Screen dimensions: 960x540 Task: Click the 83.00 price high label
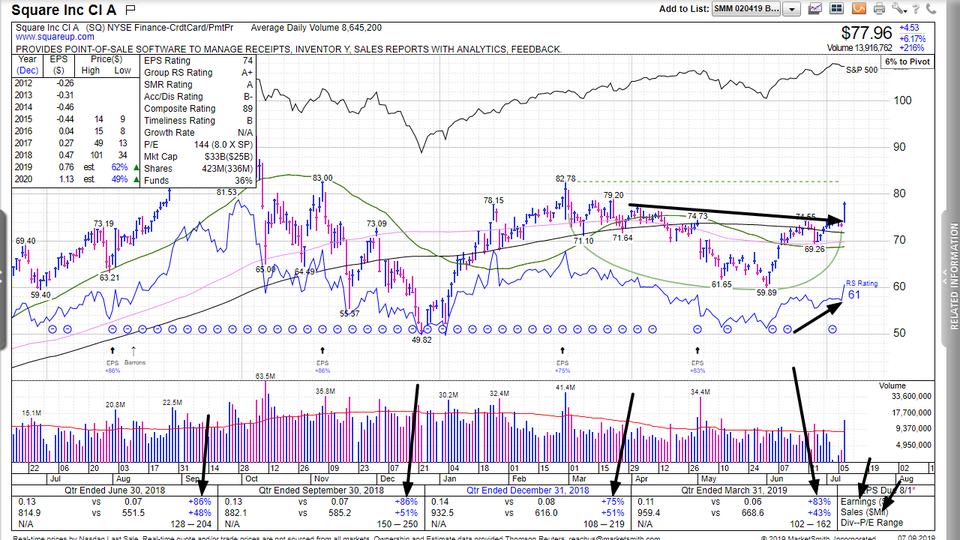click(323, 178)
